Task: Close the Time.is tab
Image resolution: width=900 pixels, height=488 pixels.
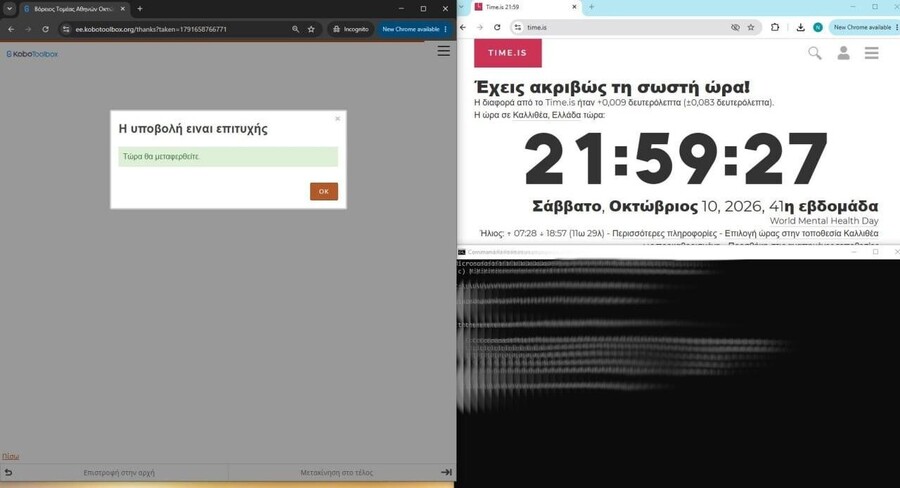Action: [574, 7]
